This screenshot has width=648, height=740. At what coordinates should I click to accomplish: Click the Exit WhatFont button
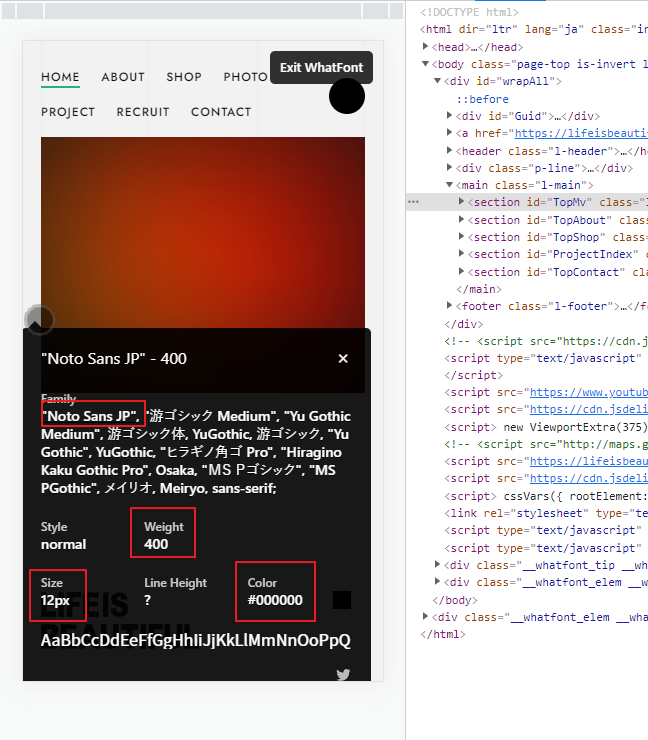pos(321,67)
